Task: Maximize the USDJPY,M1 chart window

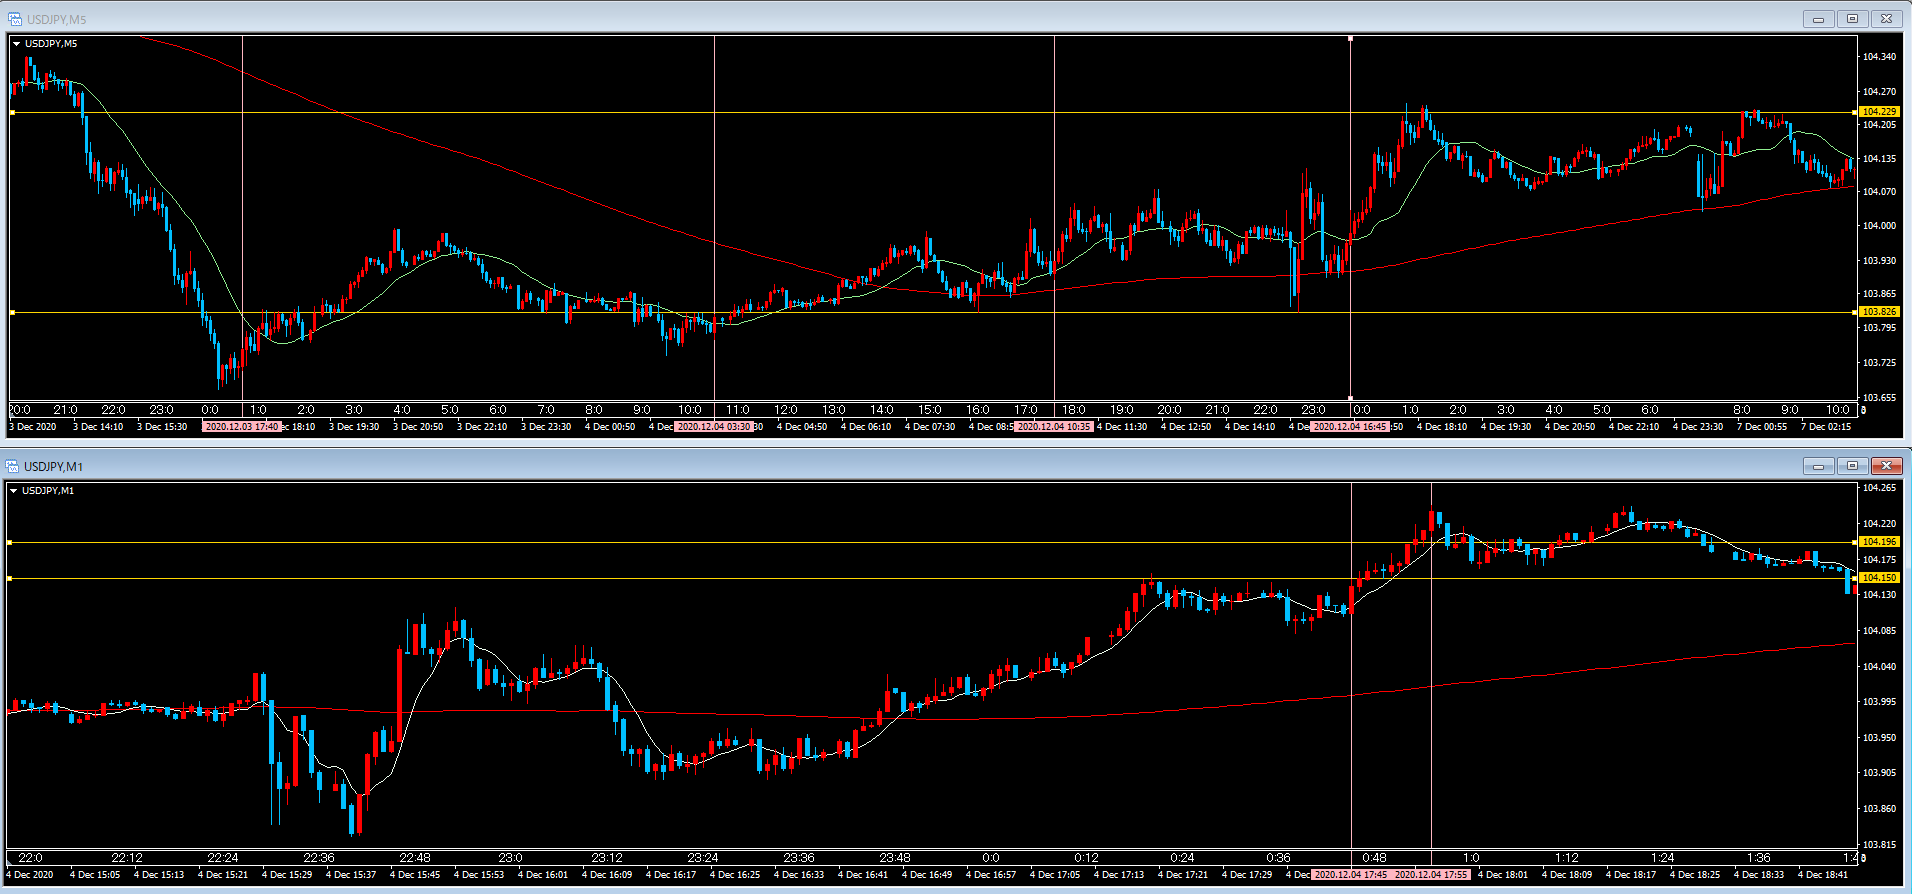Action: (x=1852, y=466)
